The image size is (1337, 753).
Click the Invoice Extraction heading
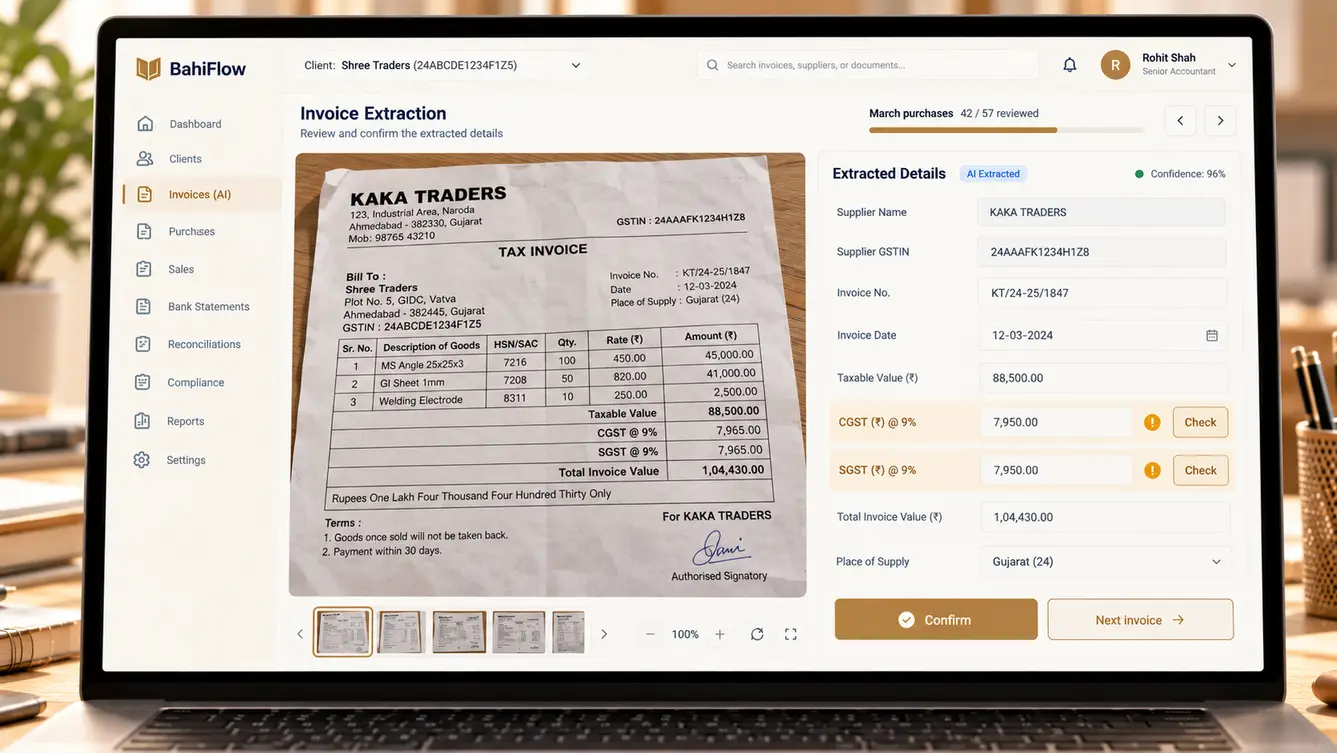pyautogui.click(x=373, y=114)
